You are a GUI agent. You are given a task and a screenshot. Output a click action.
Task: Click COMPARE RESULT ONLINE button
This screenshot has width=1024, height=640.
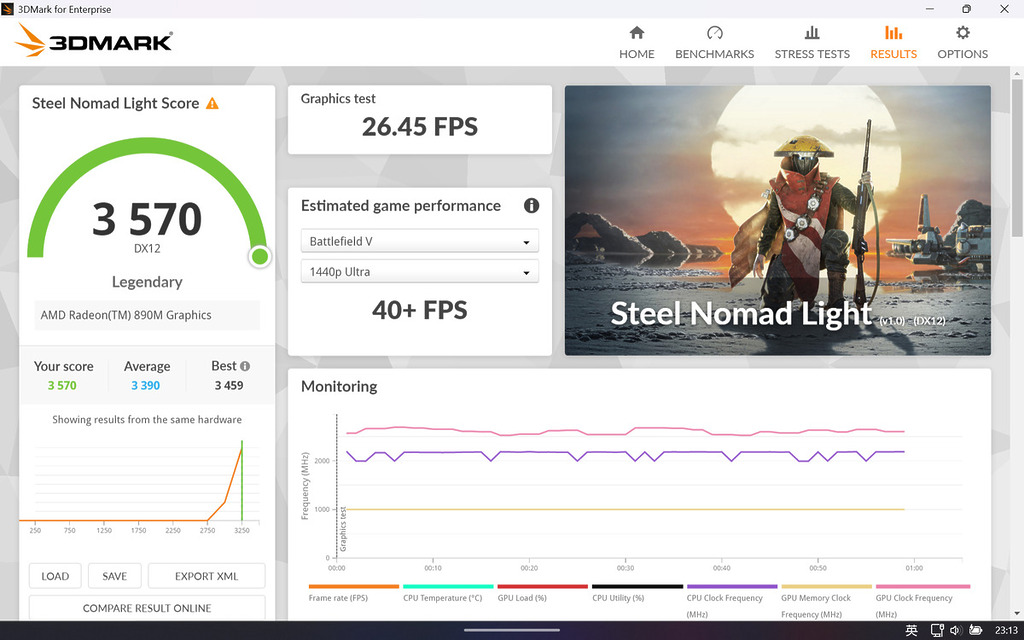click(147, 608)
